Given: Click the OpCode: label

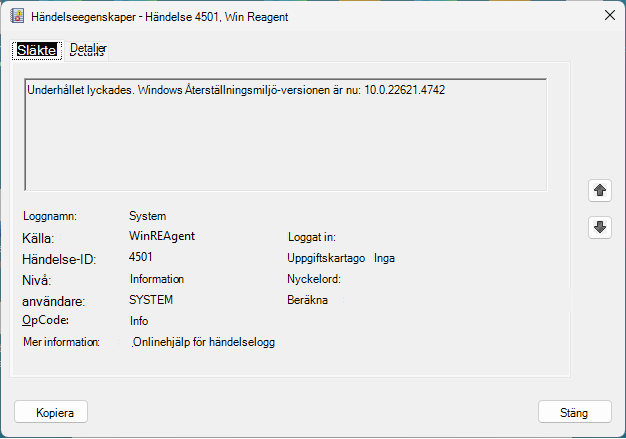Looking at the screenshot, I should [x=46, y=320].
